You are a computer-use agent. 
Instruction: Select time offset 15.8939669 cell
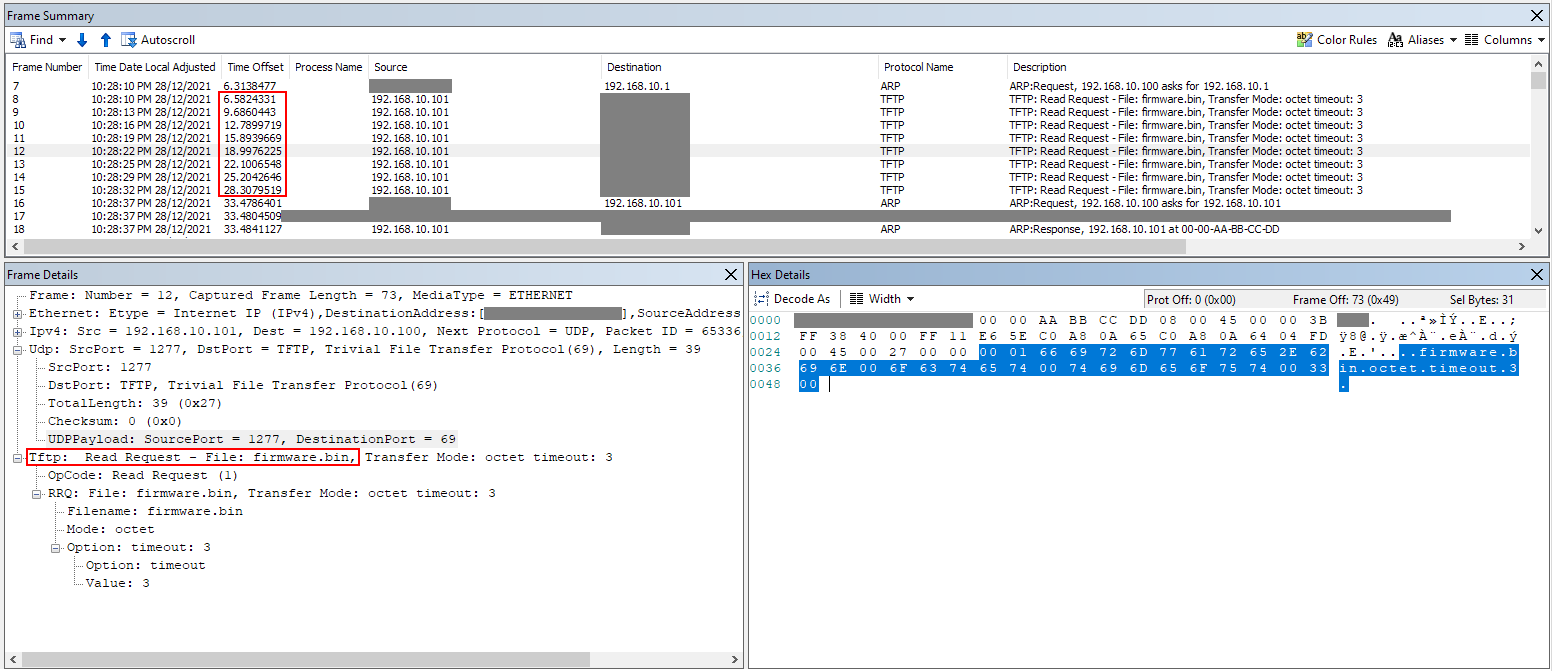pyautogui.click(x=252, y=138)
